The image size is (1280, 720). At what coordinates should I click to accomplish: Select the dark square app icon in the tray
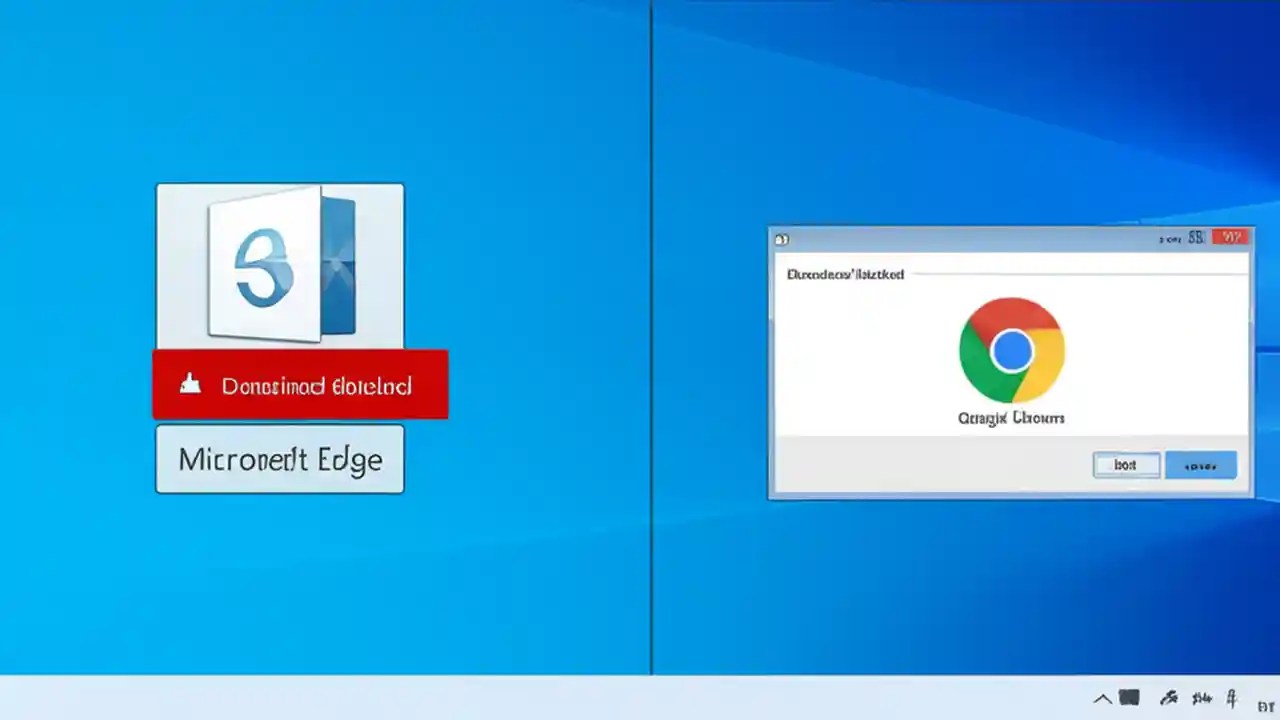point(1128,697)
